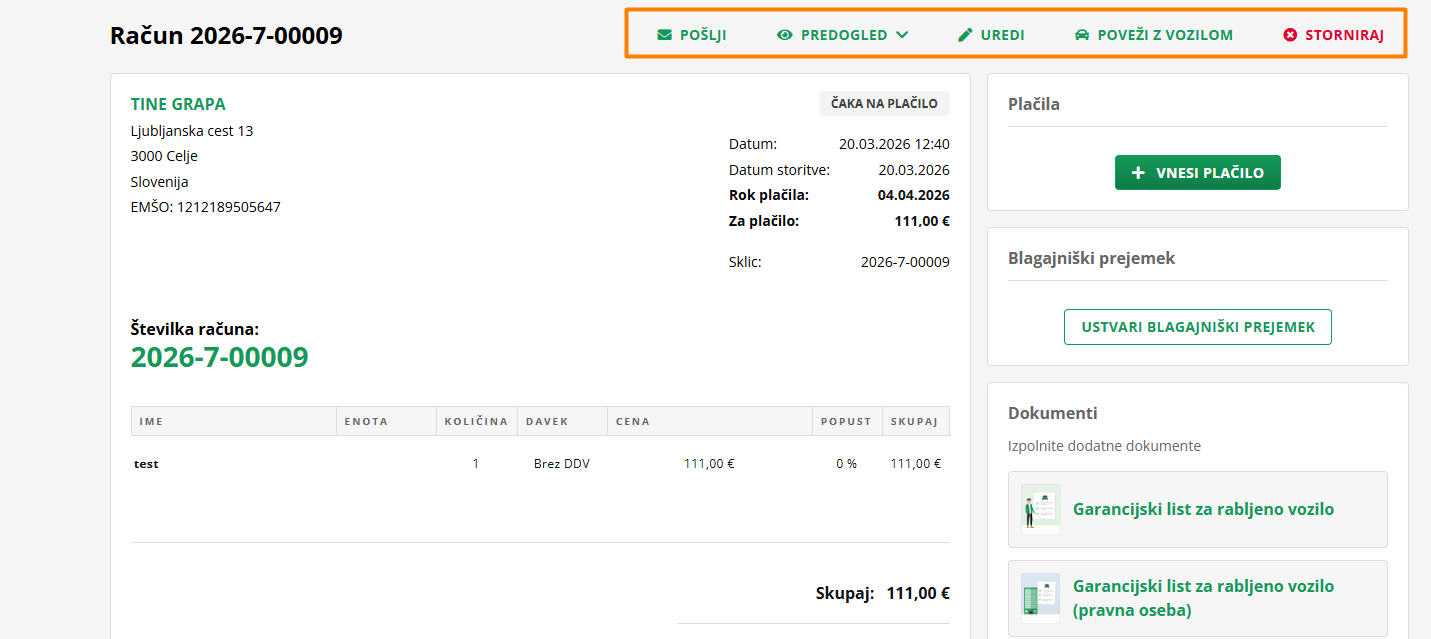Select Poveži z vozilom action

coord(1165,35)
